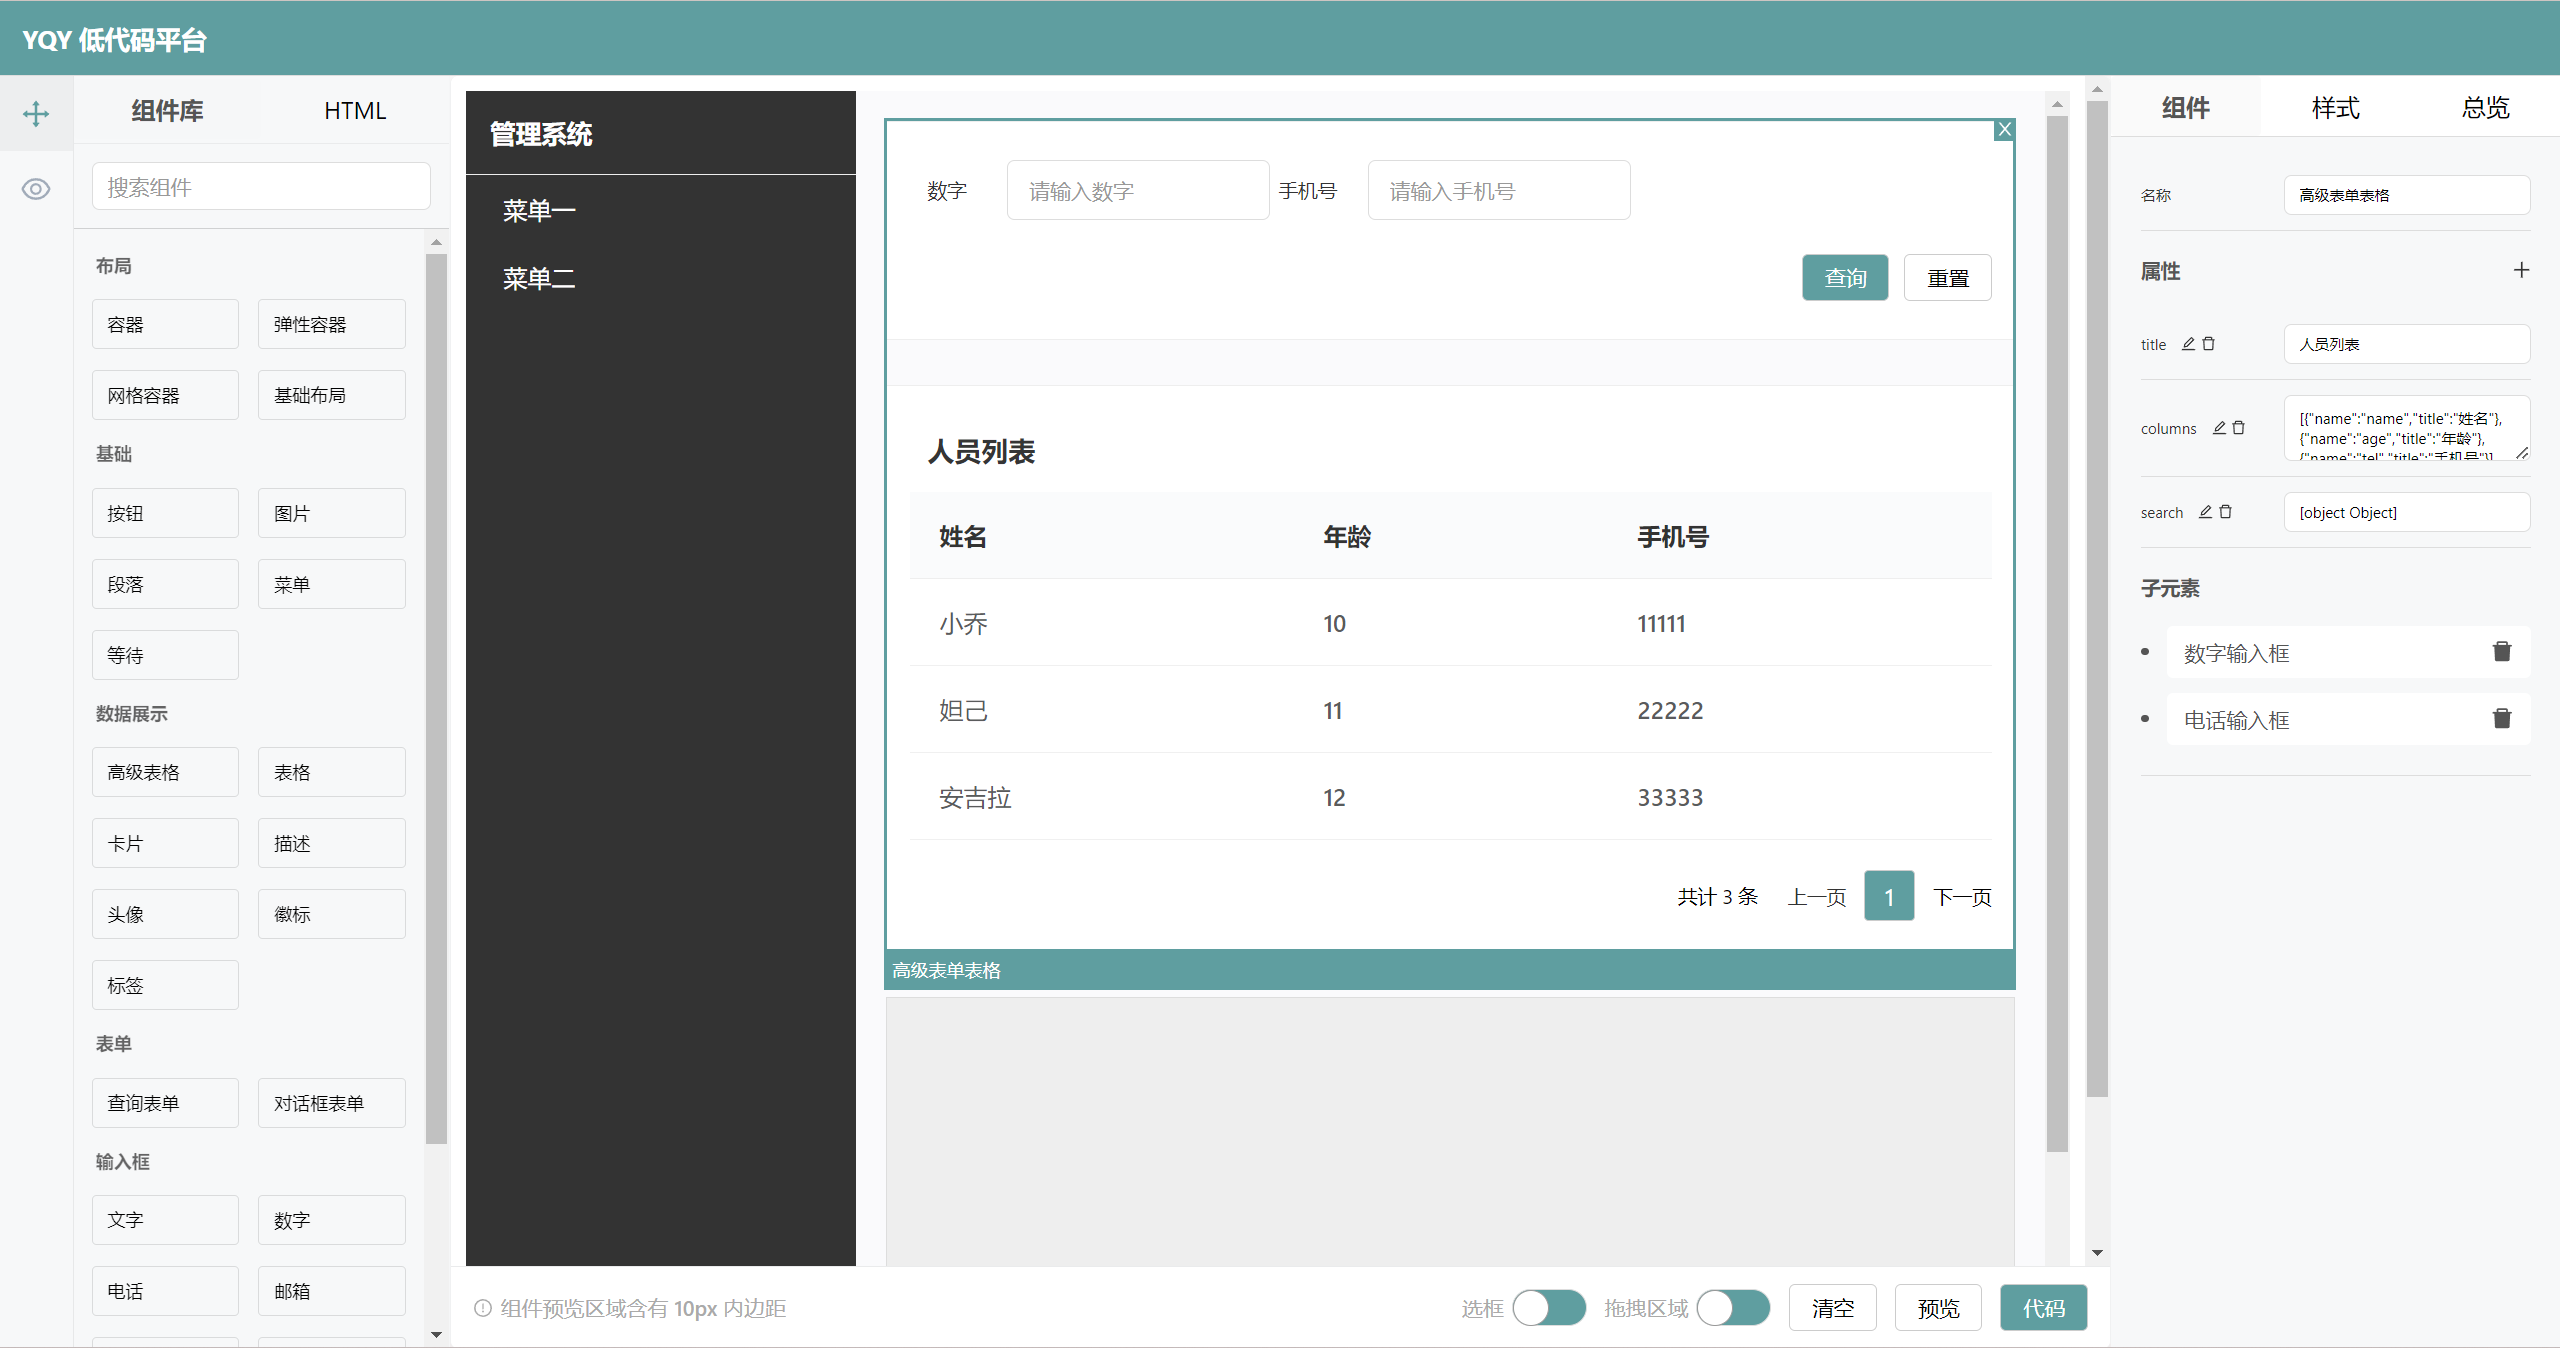Pick the 菜单 component
The image size is (2560, 1348).
[x=331, y=584]
